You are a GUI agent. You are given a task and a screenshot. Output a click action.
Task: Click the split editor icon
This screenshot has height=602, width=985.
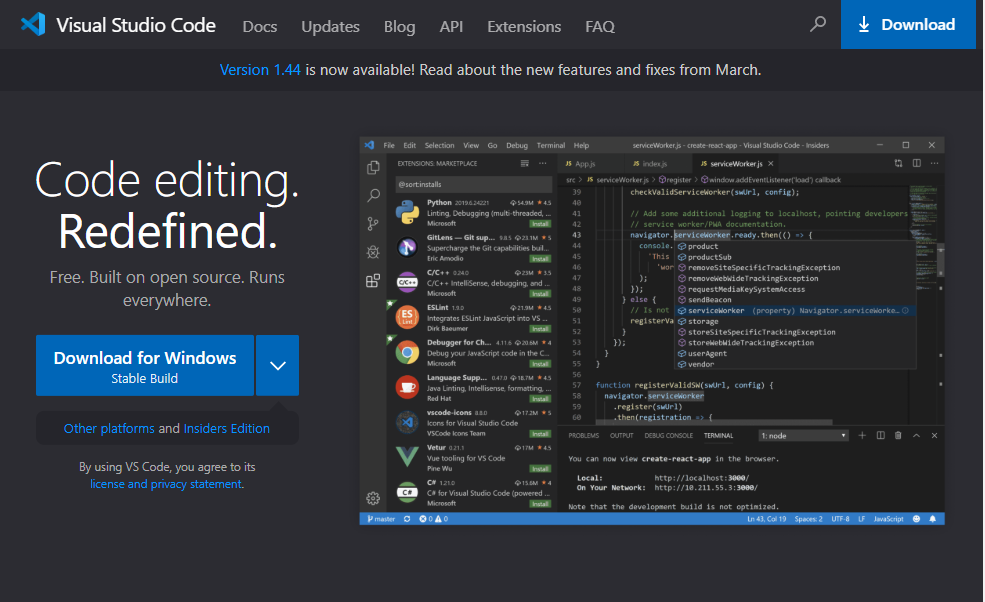tap(917, 163)
